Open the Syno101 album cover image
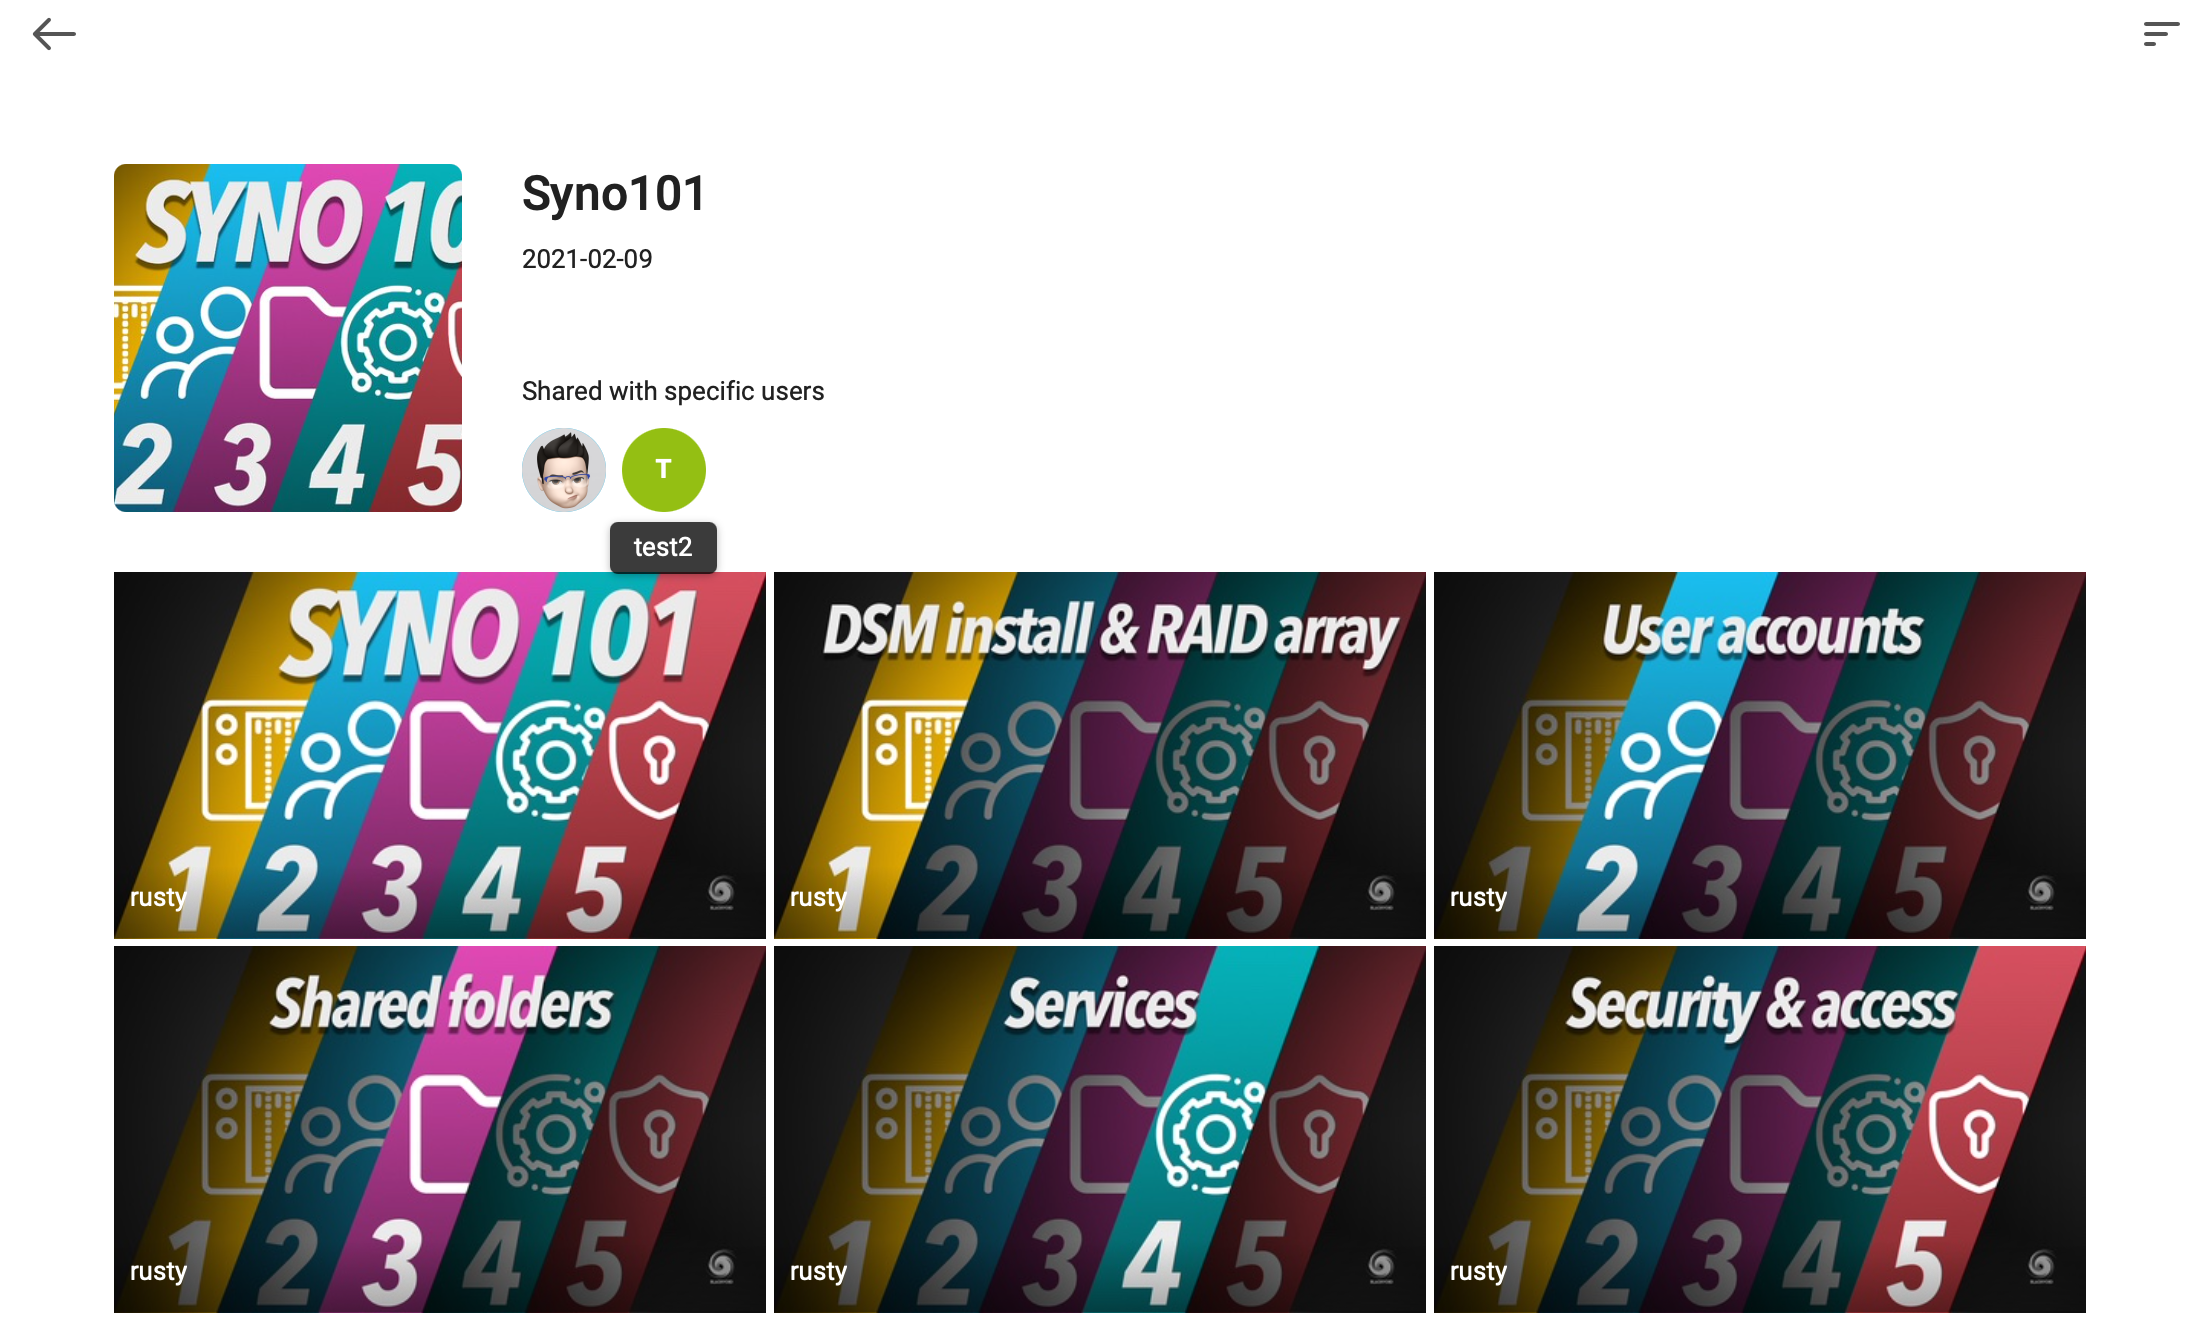Screen dimensions: 2206x1334 (x=288, y=338)
